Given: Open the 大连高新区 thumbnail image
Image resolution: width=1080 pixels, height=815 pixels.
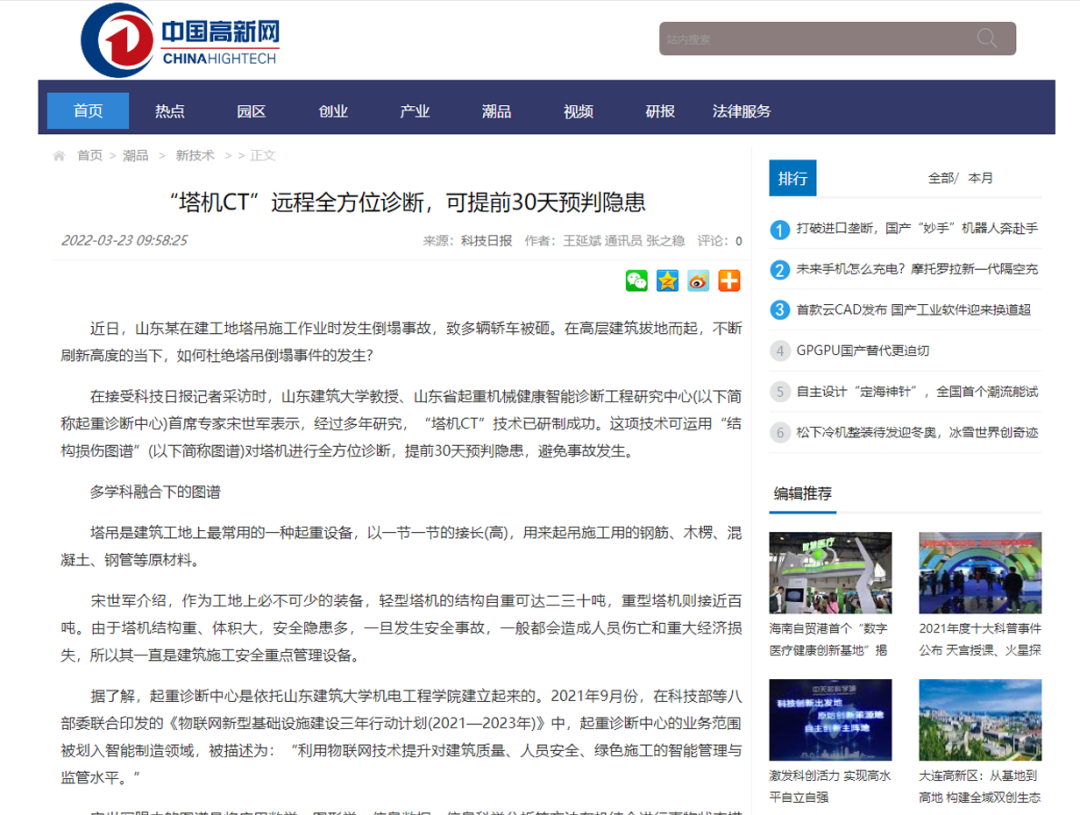Looking at the screenshot, I should point(980,720).
